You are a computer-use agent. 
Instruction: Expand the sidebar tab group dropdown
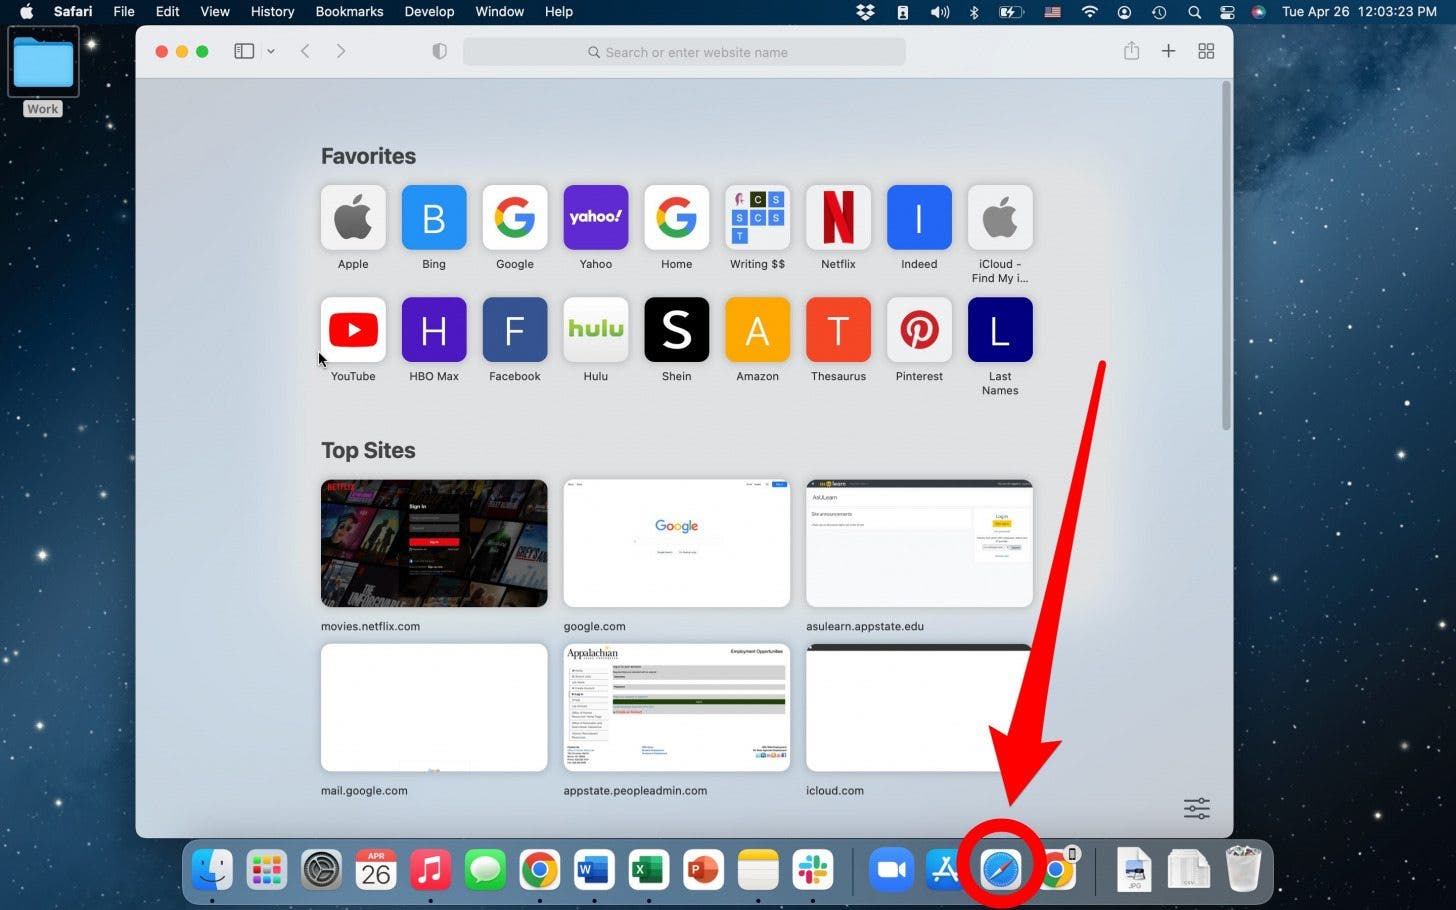click(271, 51)
